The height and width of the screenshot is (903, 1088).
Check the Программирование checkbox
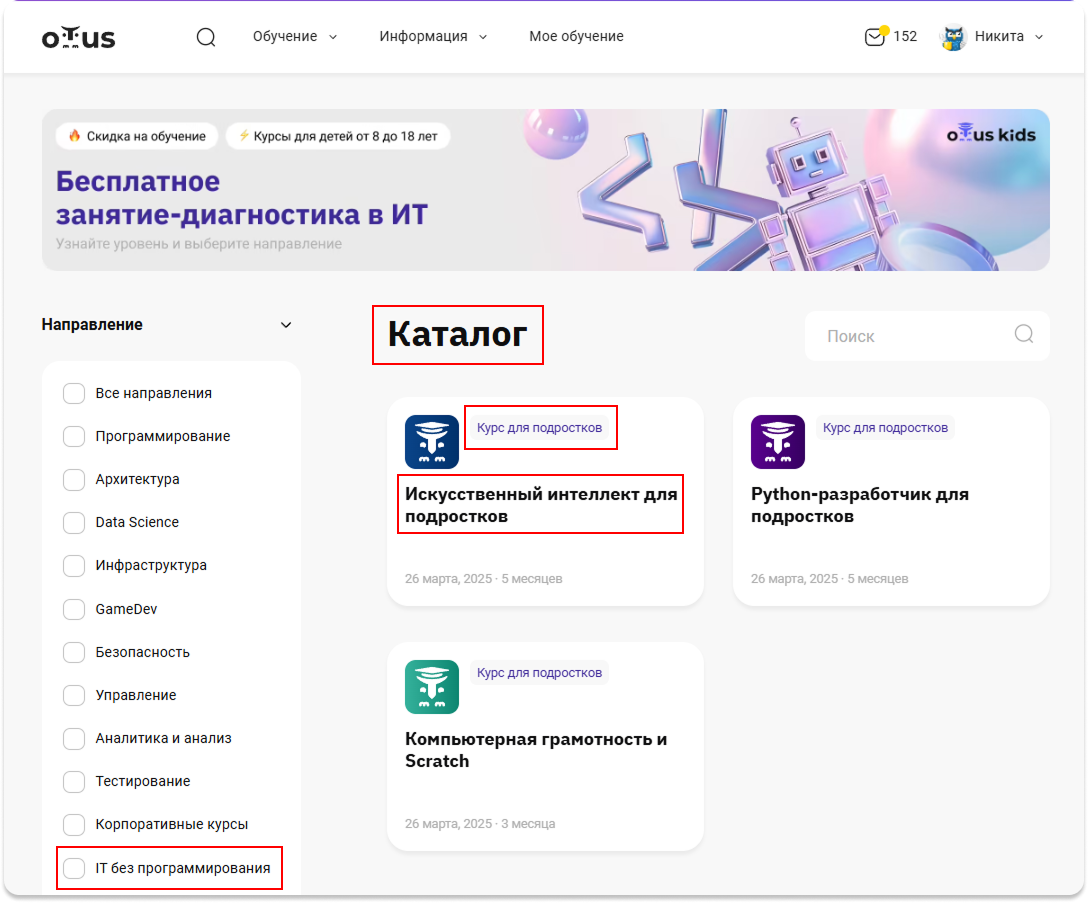tap(74, 437)
